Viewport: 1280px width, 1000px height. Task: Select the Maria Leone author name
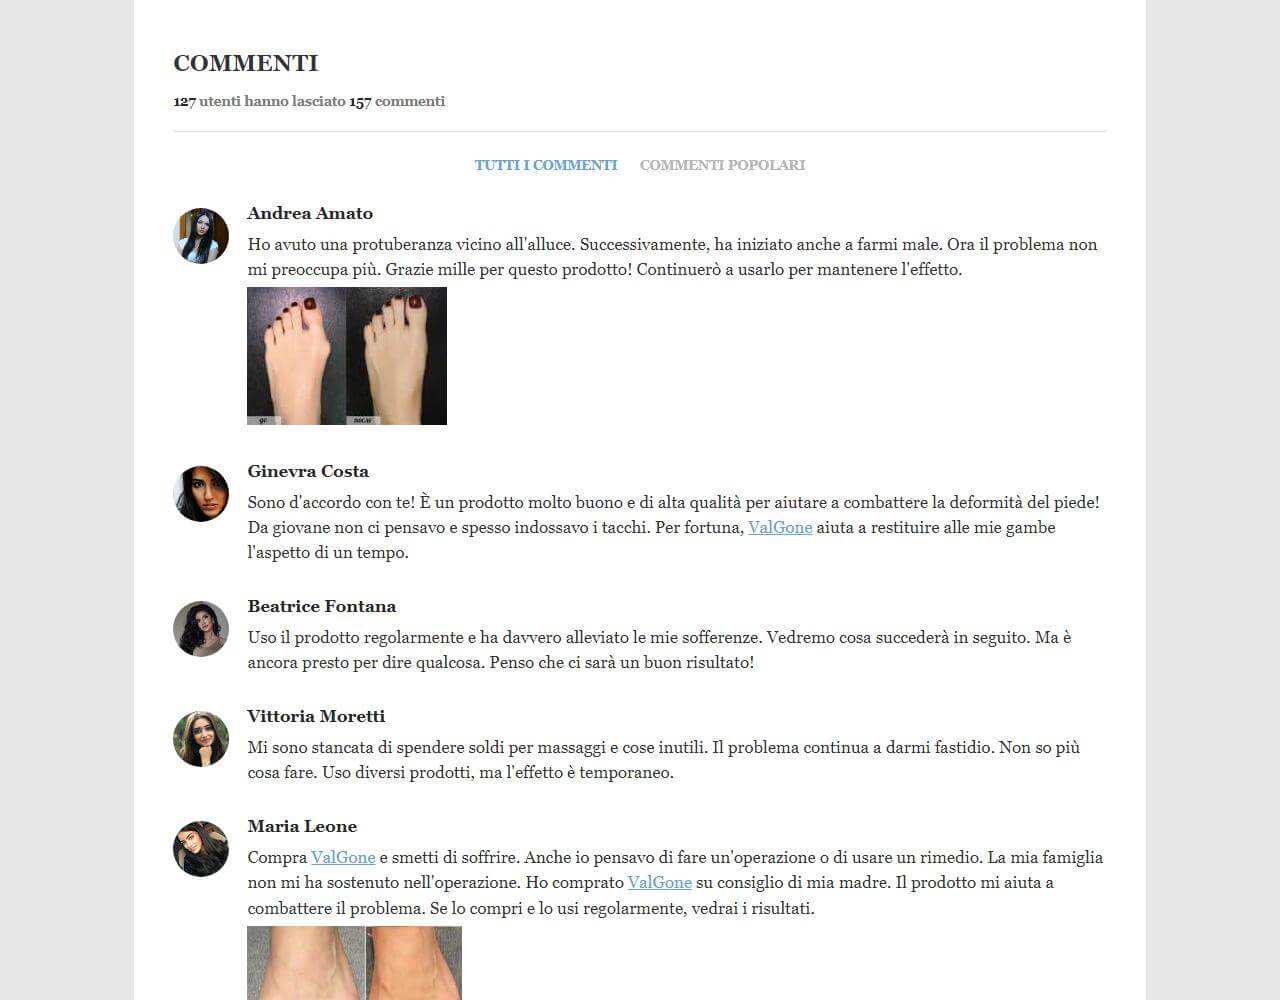click(302, 826)
